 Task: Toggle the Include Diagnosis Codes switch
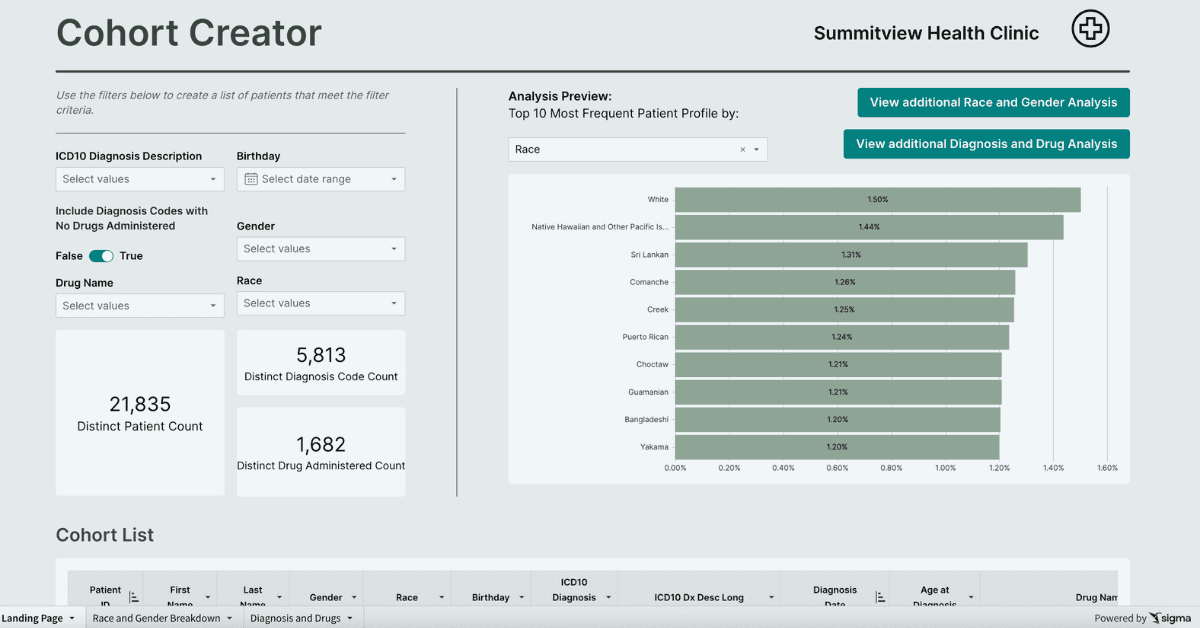point(101,256)
